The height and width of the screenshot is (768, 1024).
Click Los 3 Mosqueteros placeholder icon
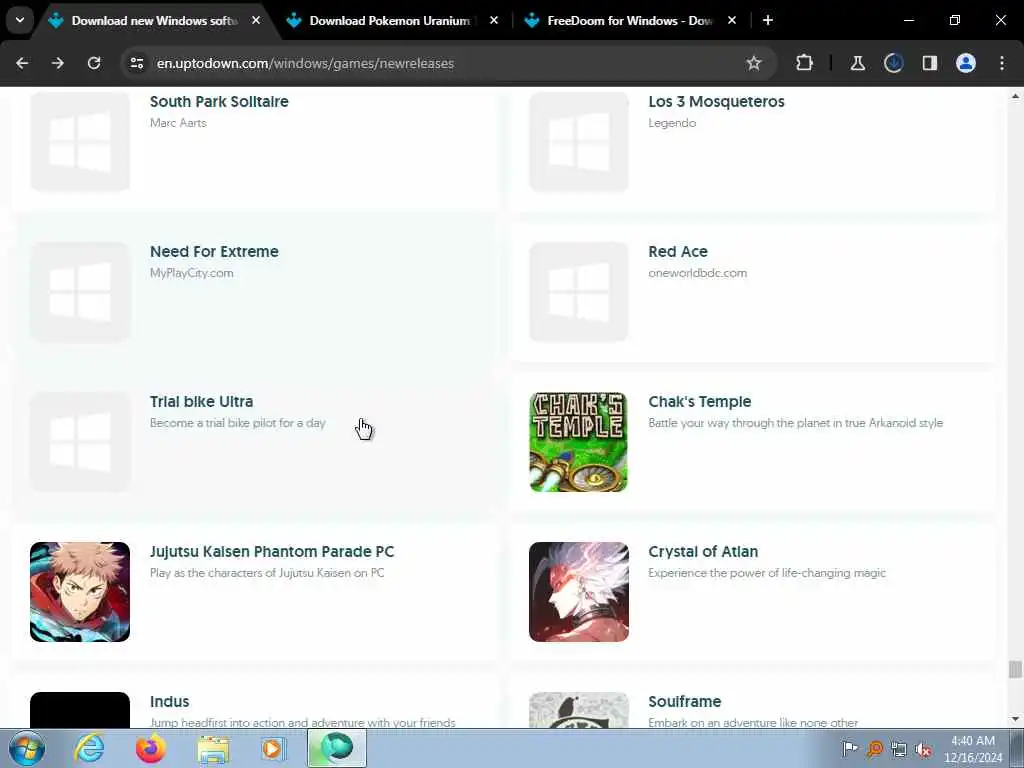tap(579, 142)
